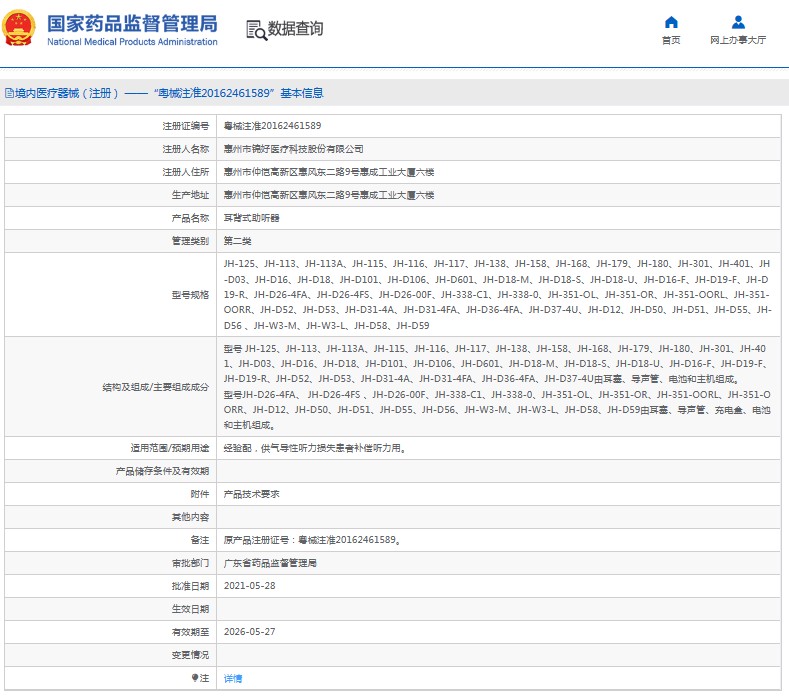Click the 审批部门 label
Image resolution: width=789 pixels, height=698 pixels.
tap(190, 563)
